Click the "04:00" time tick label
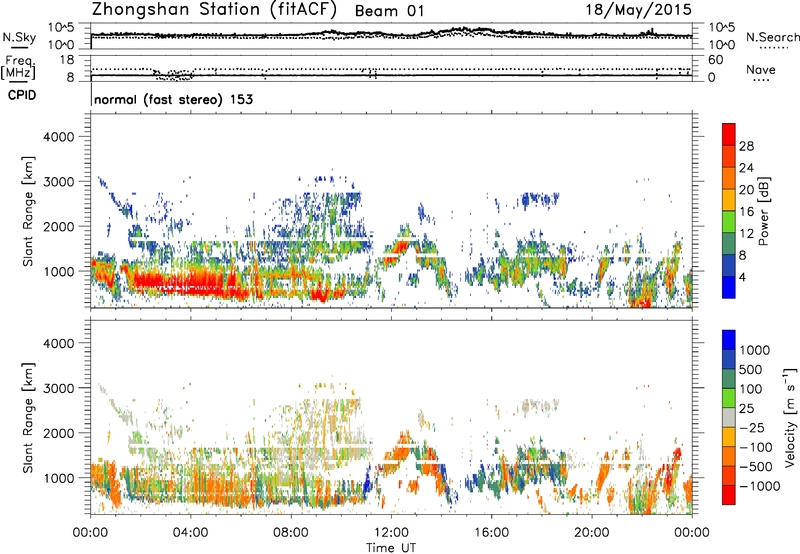 point(190,533)
